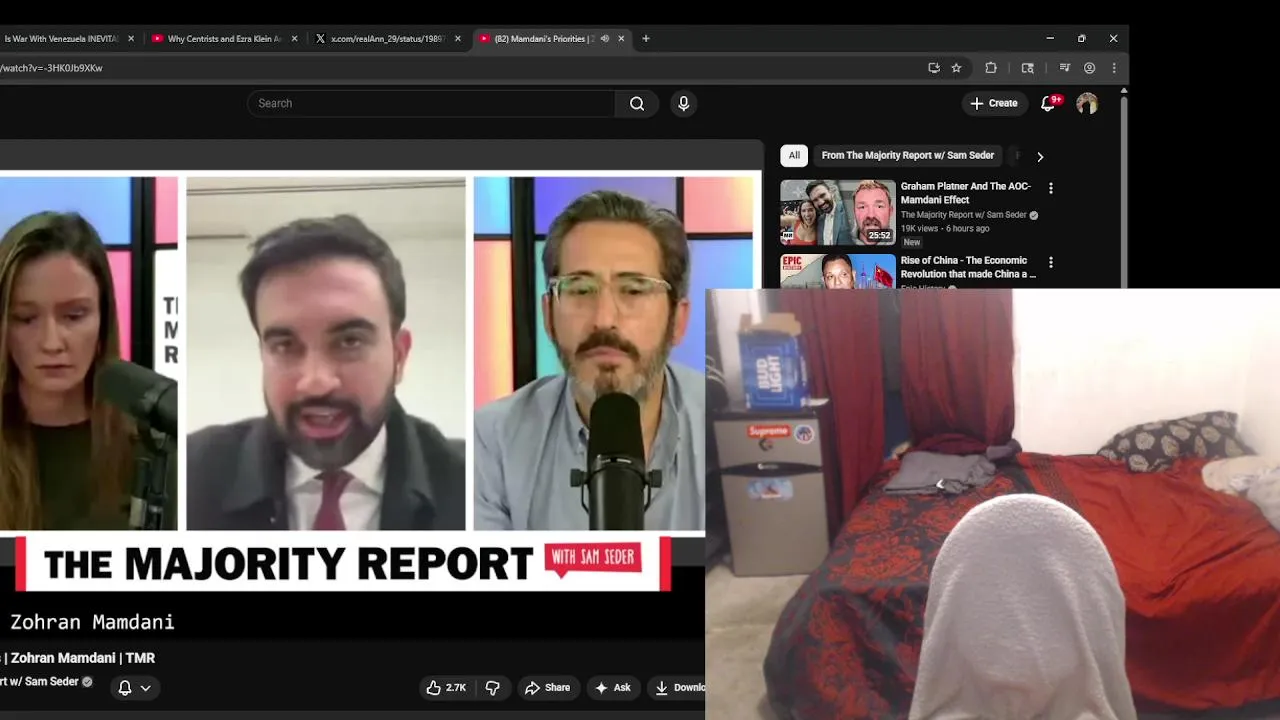Screen dimensions: 1280x720
Task: Mute the Mamdani's Priorities tab audio icon
Action: [604, 39]
